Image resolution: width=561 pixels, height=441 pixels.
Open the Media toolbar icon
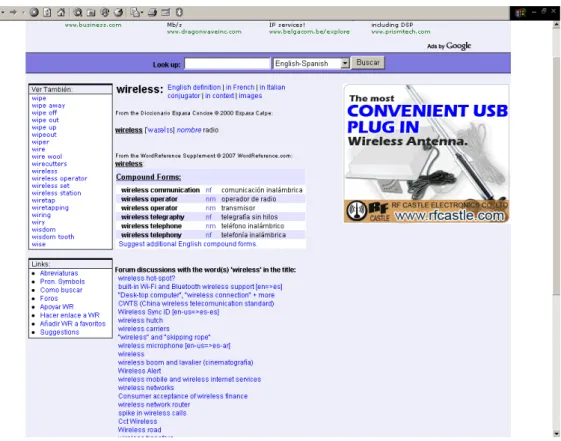(x=105, y=13)
